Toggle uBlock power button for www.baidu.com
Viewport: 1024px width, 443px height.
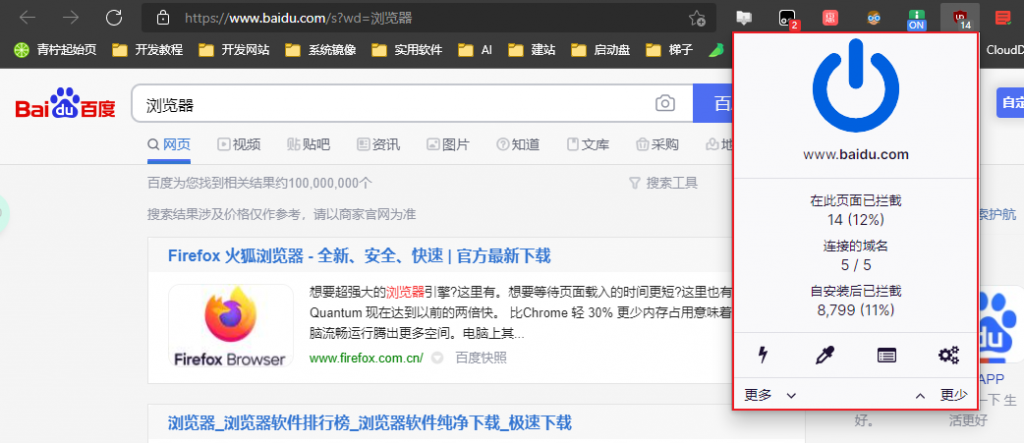(x=856, y=88)
